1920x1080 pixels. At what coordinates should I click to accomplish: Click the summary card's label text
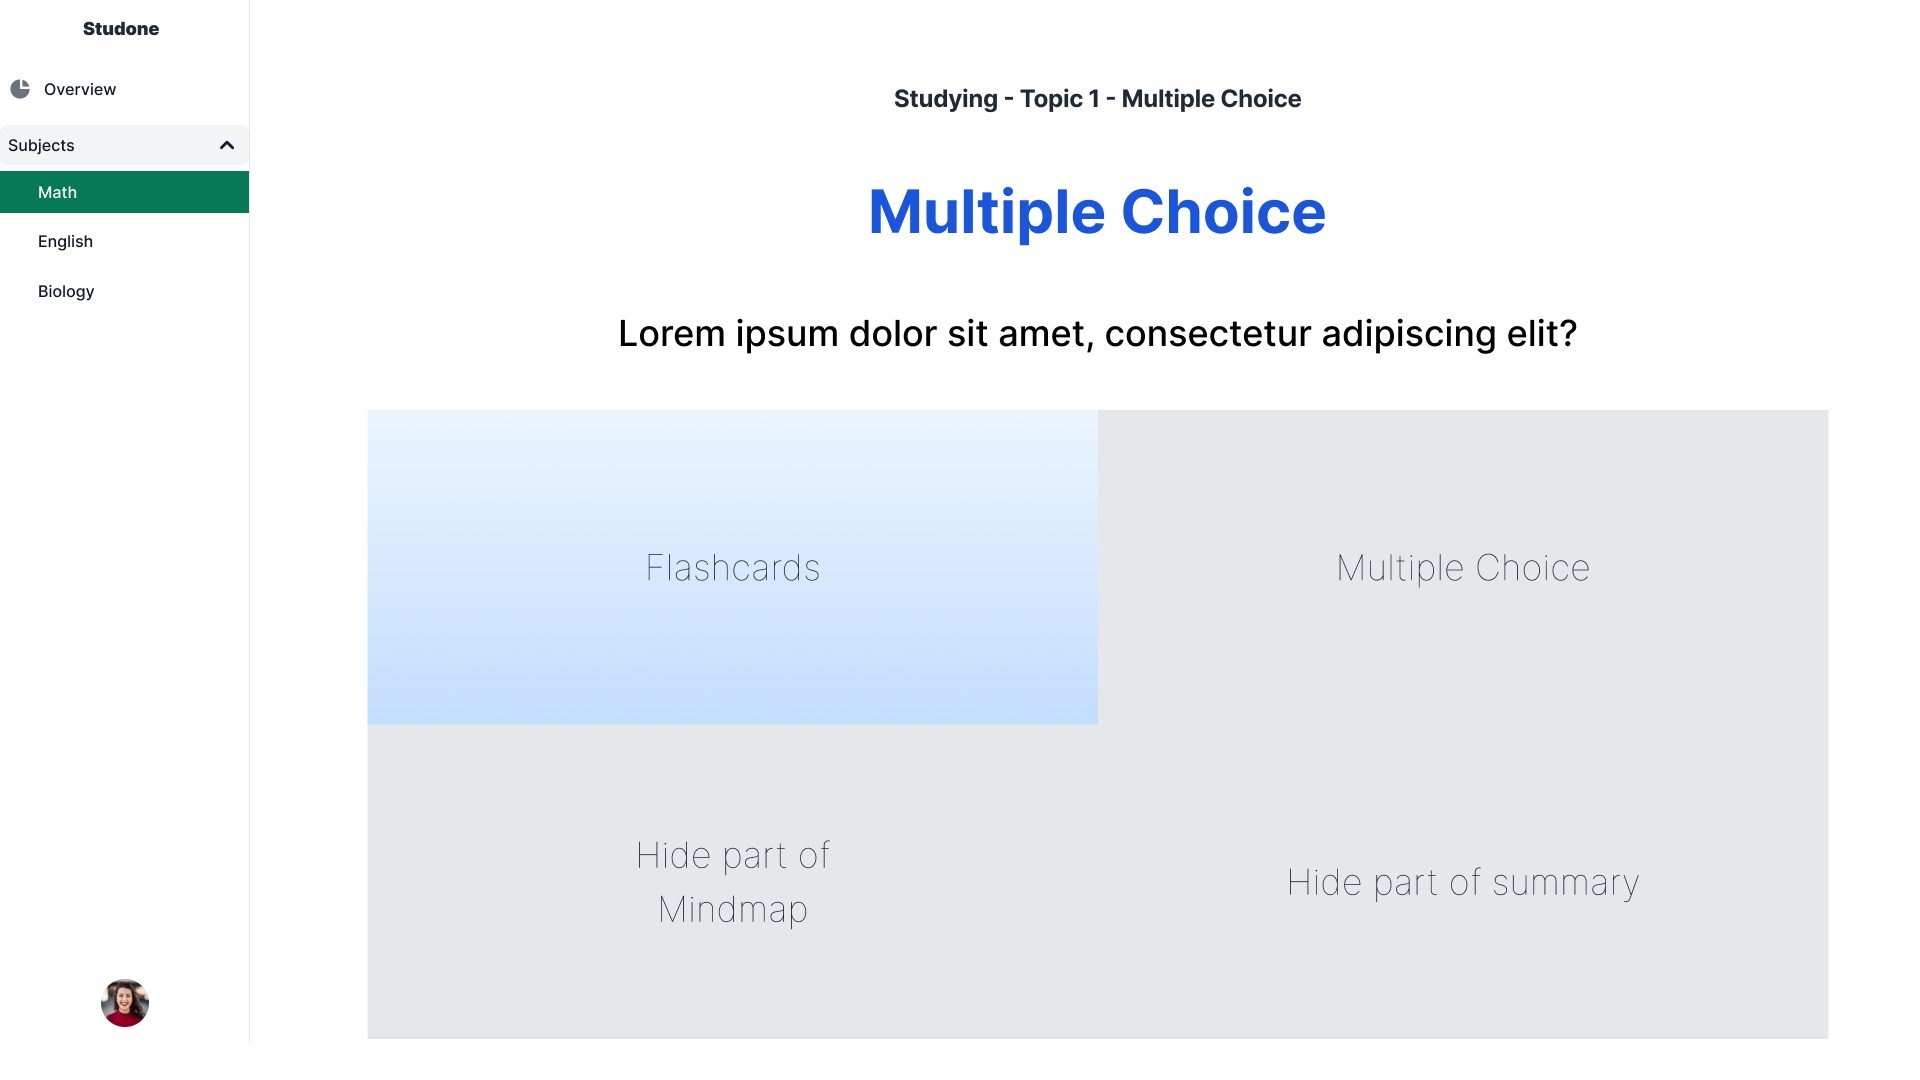coord(1463,883)
